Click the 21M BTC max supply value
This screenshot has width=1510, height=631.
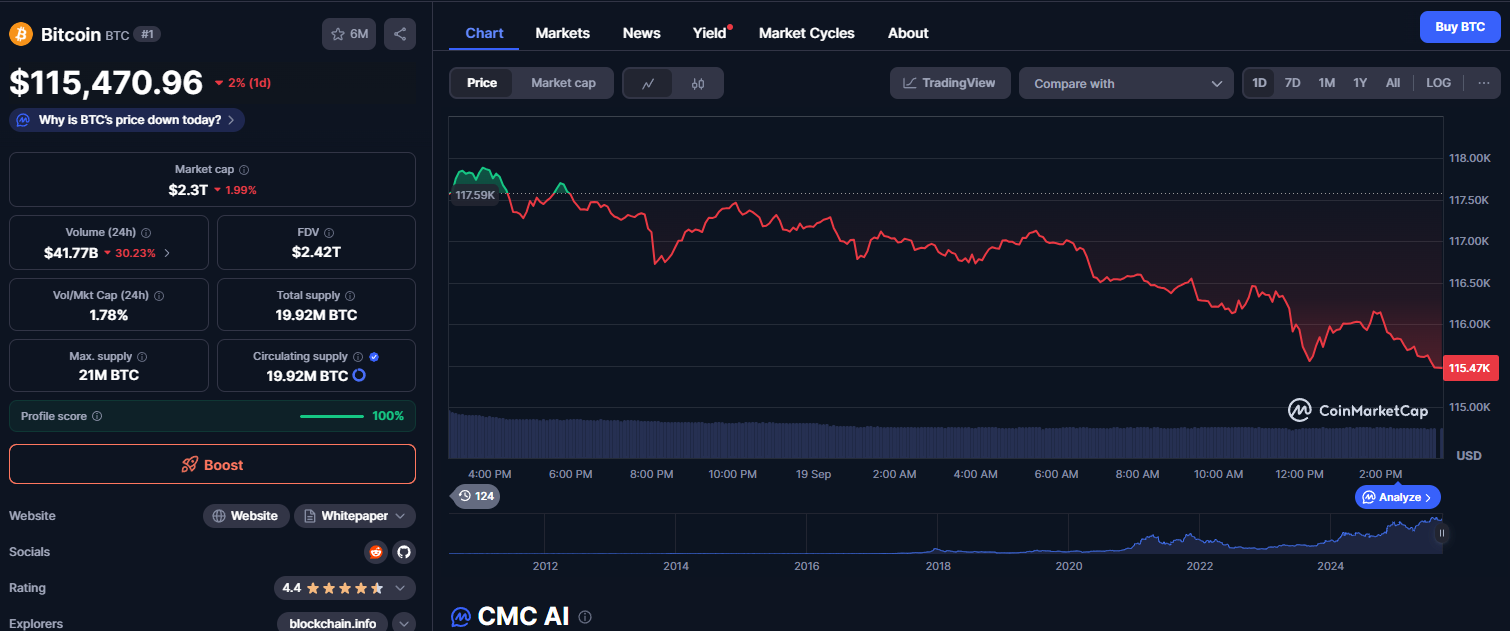[109, 376]
